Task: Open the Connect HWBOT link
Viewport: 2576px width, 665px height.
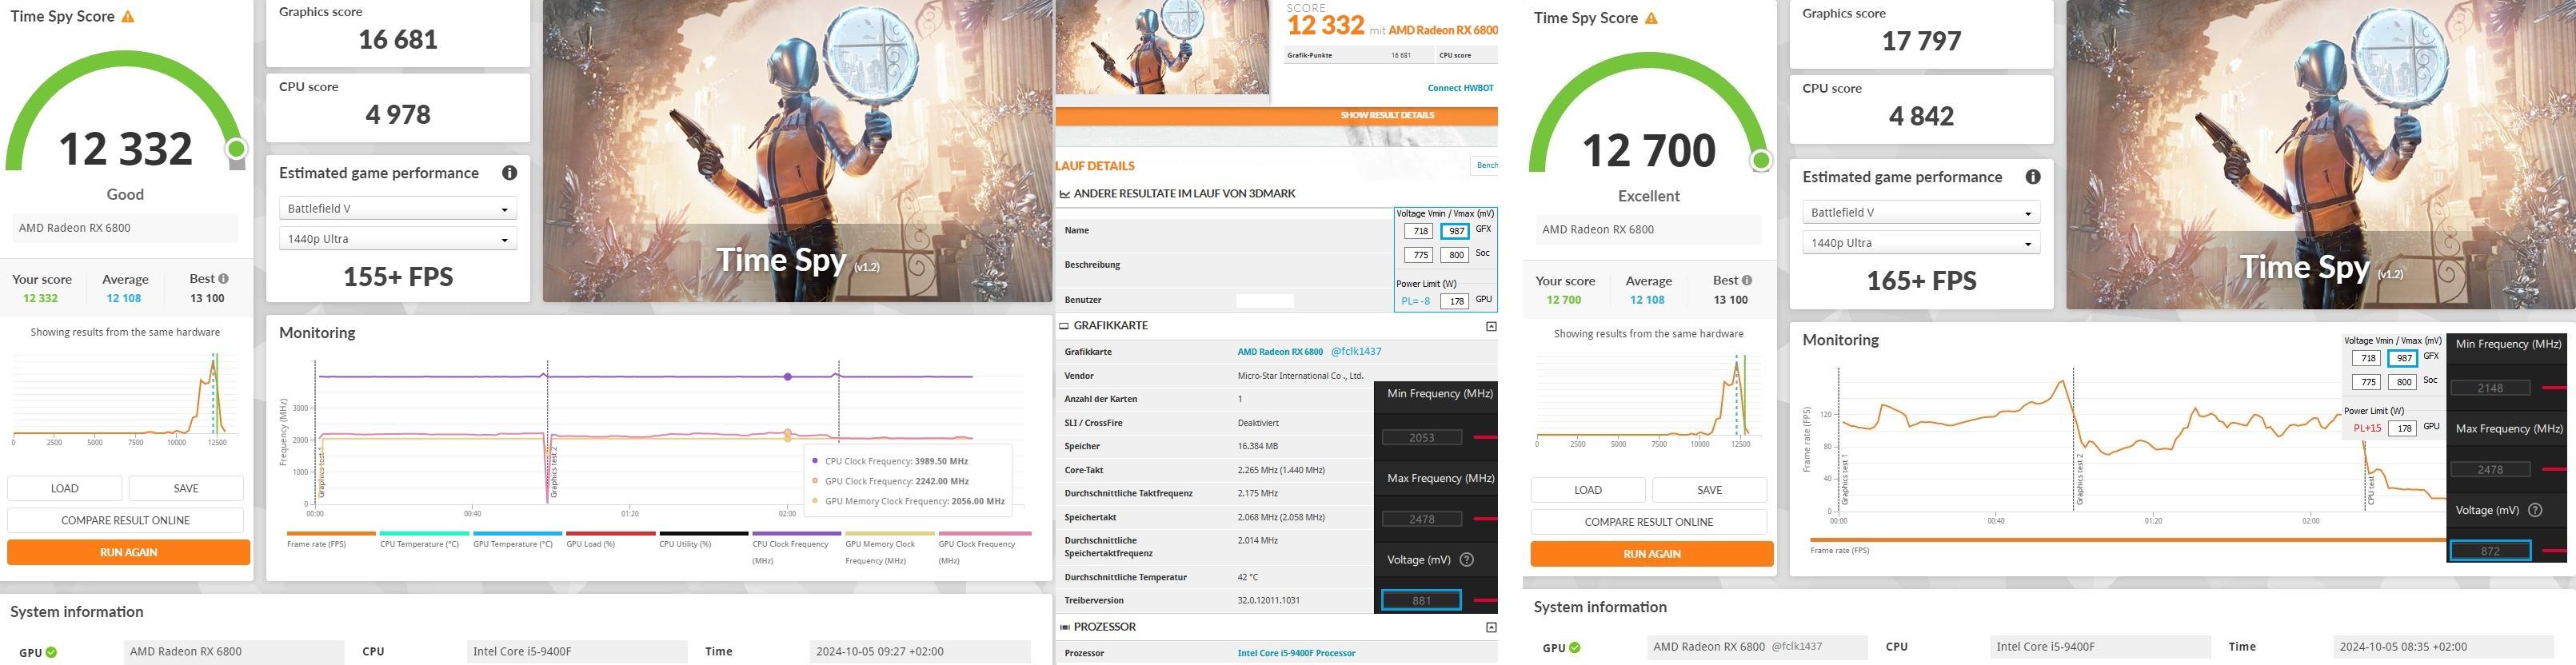Action: pos(1460,88)
